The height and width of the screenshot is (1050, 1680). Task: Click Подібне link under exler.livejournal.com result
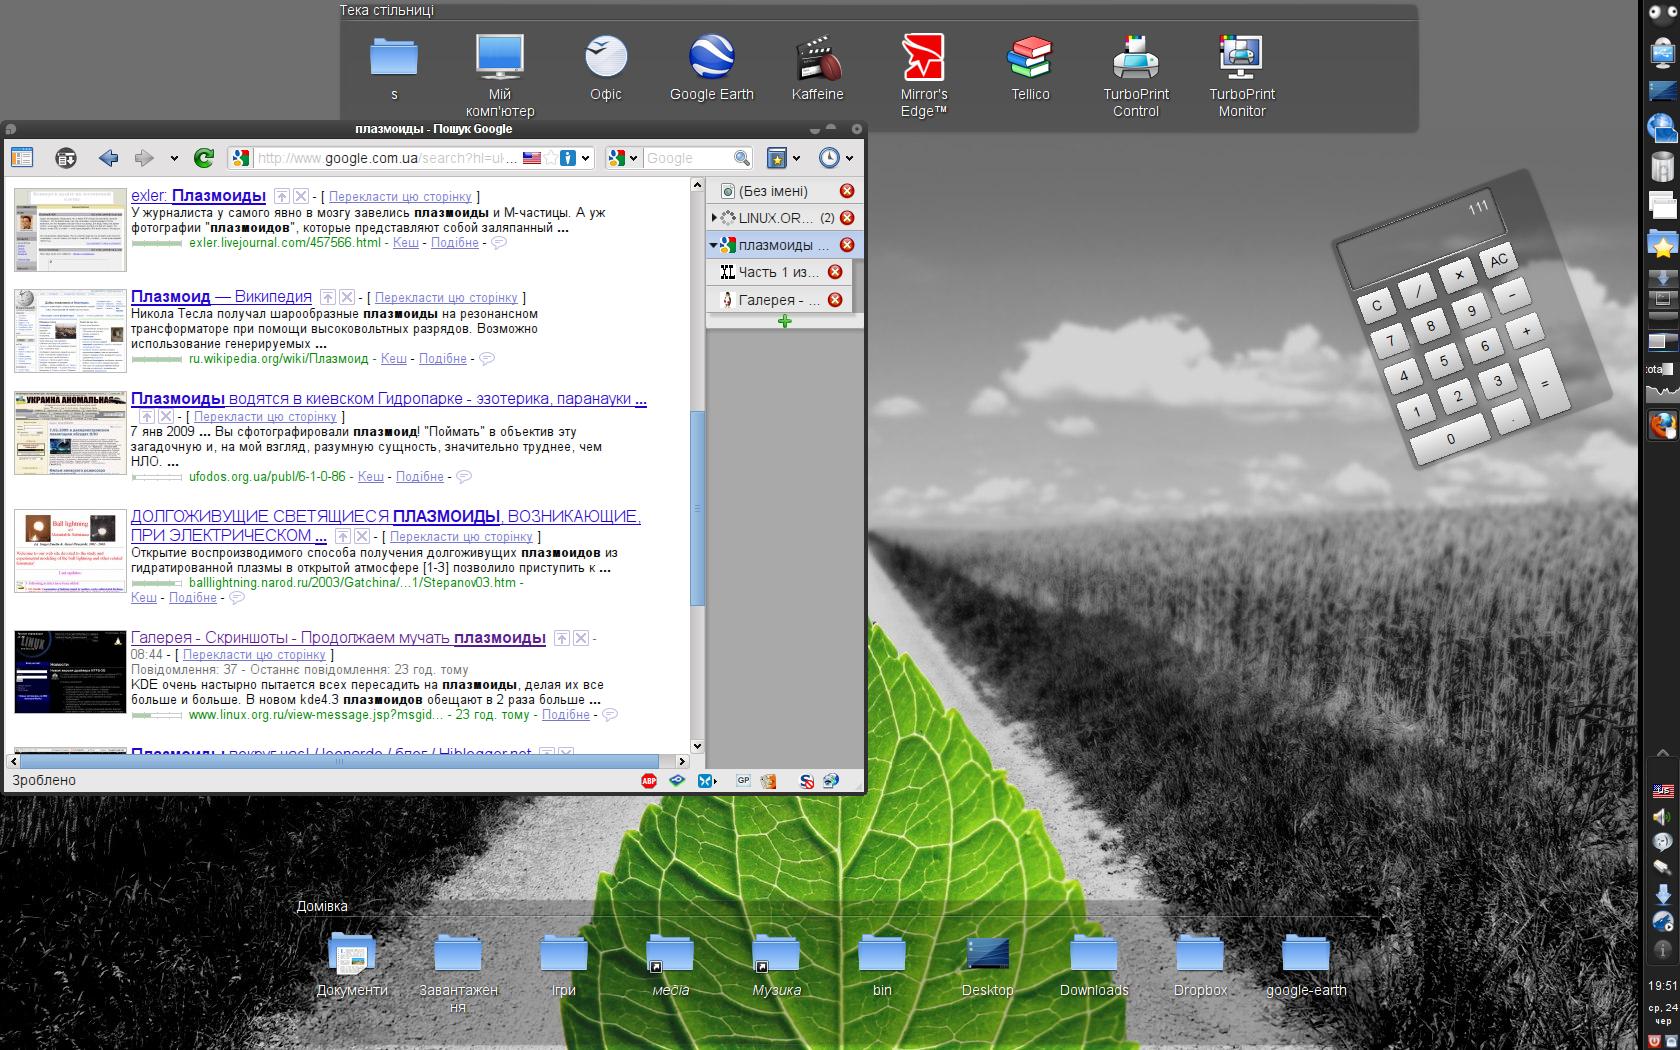point(455,243)
